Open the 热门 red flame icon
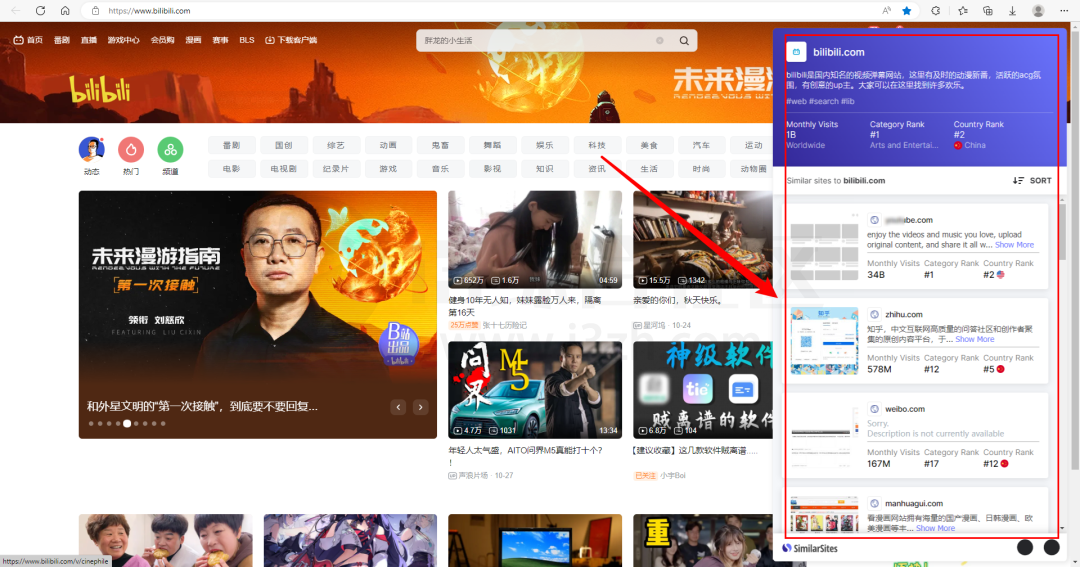 point(131,150)
